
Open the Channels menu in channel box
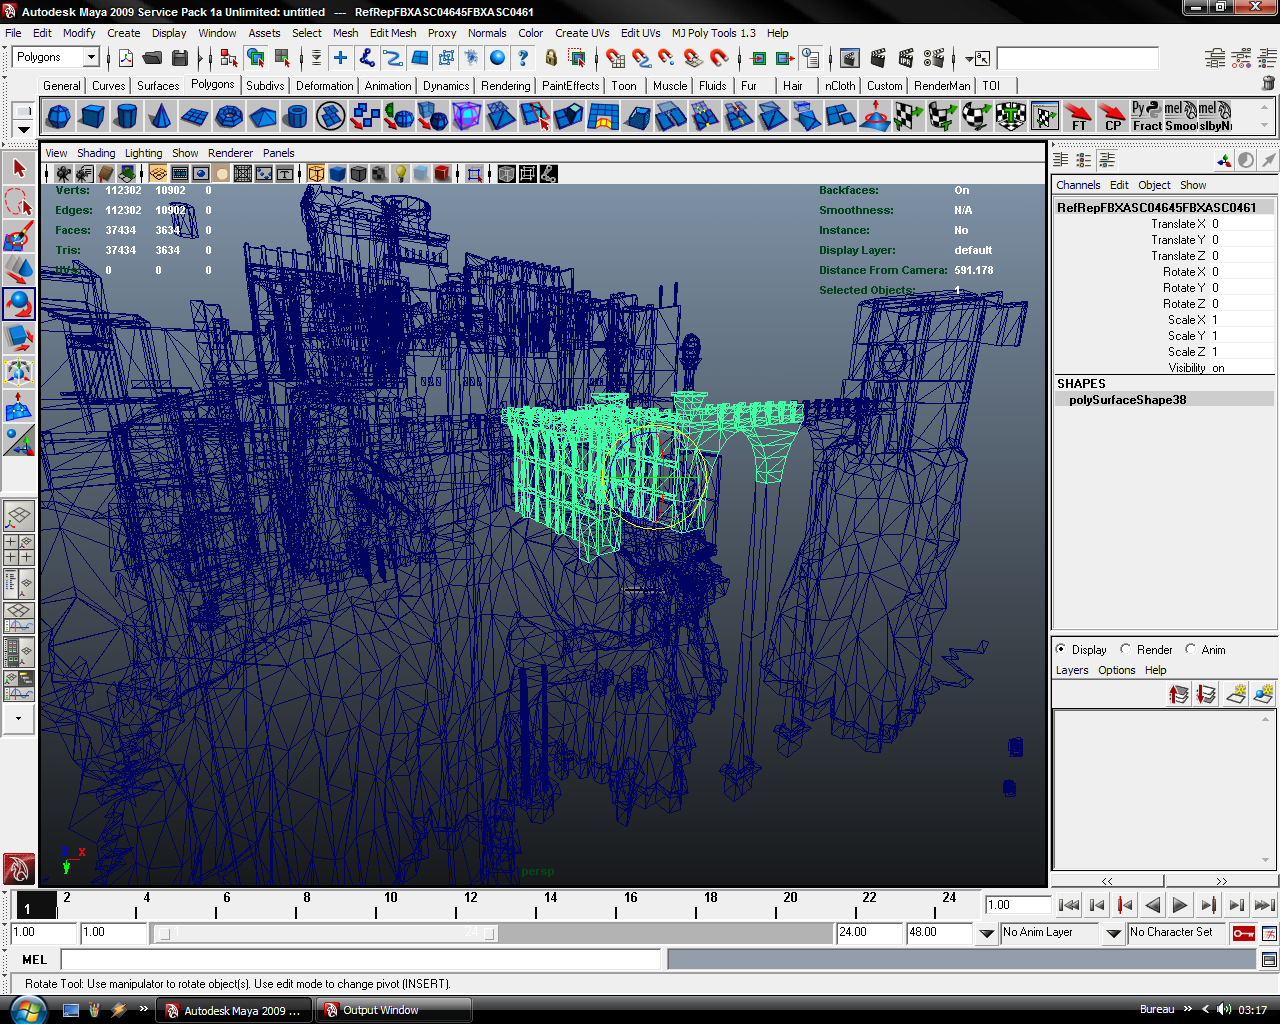(1078, 185)
